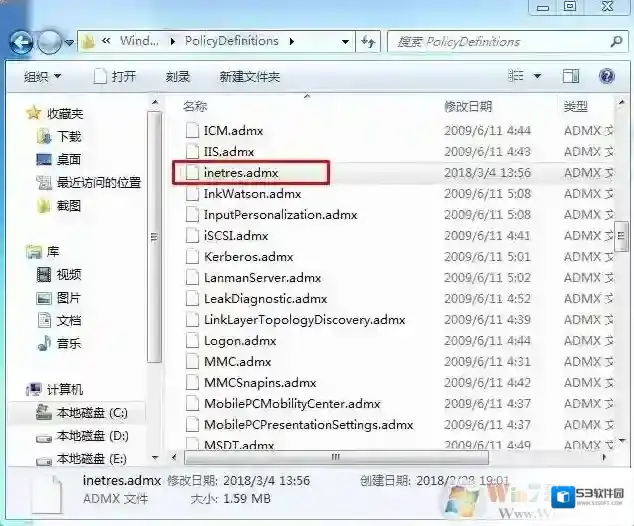
Task: Click the Refresh button beside address bar
Action: [x=369, y=42]
